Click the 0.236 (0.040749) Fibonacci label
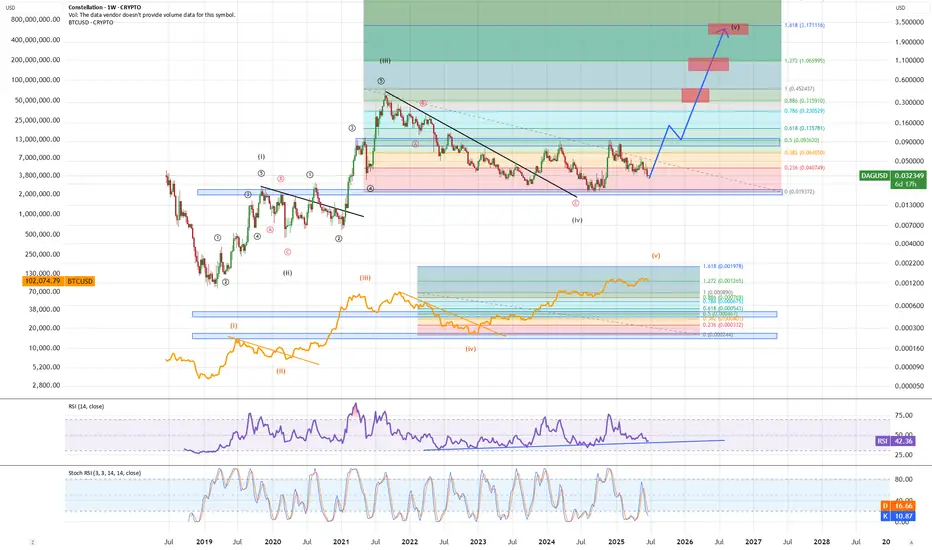Viewport: 932px width, 550px height. [x=804, y=168]
